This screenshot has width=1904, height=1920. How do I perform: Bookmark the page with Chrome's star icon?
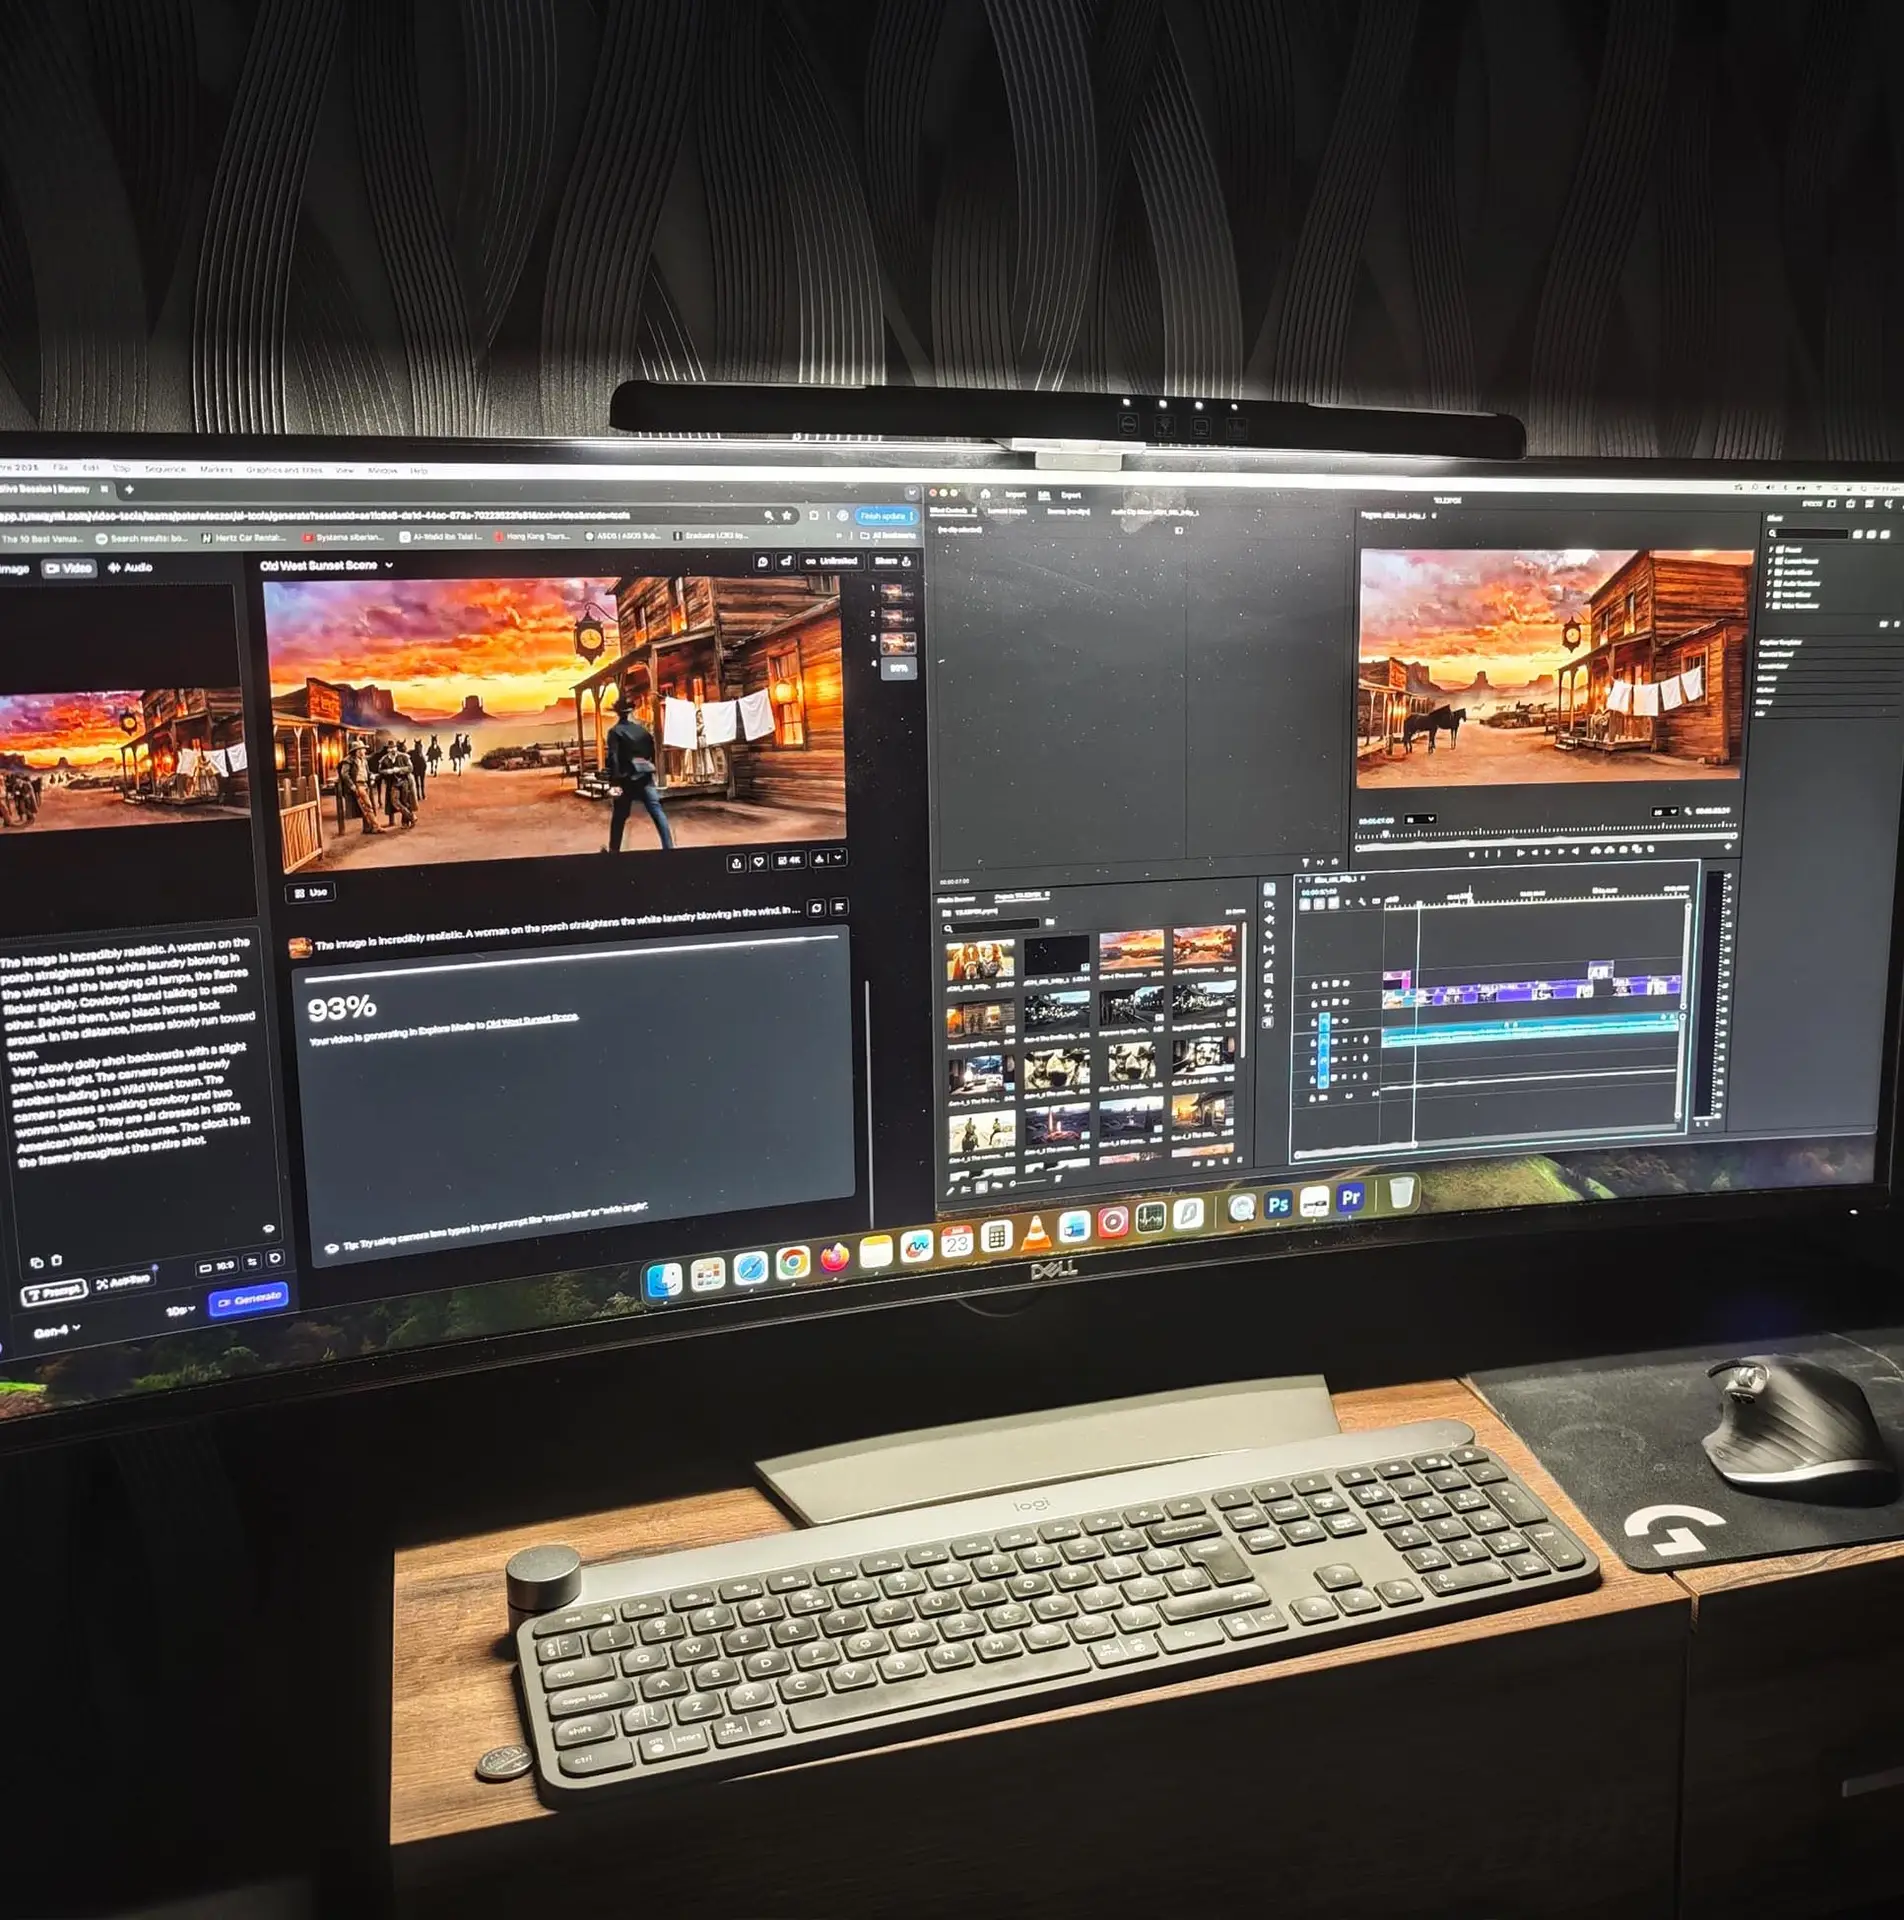pos(787,516)
